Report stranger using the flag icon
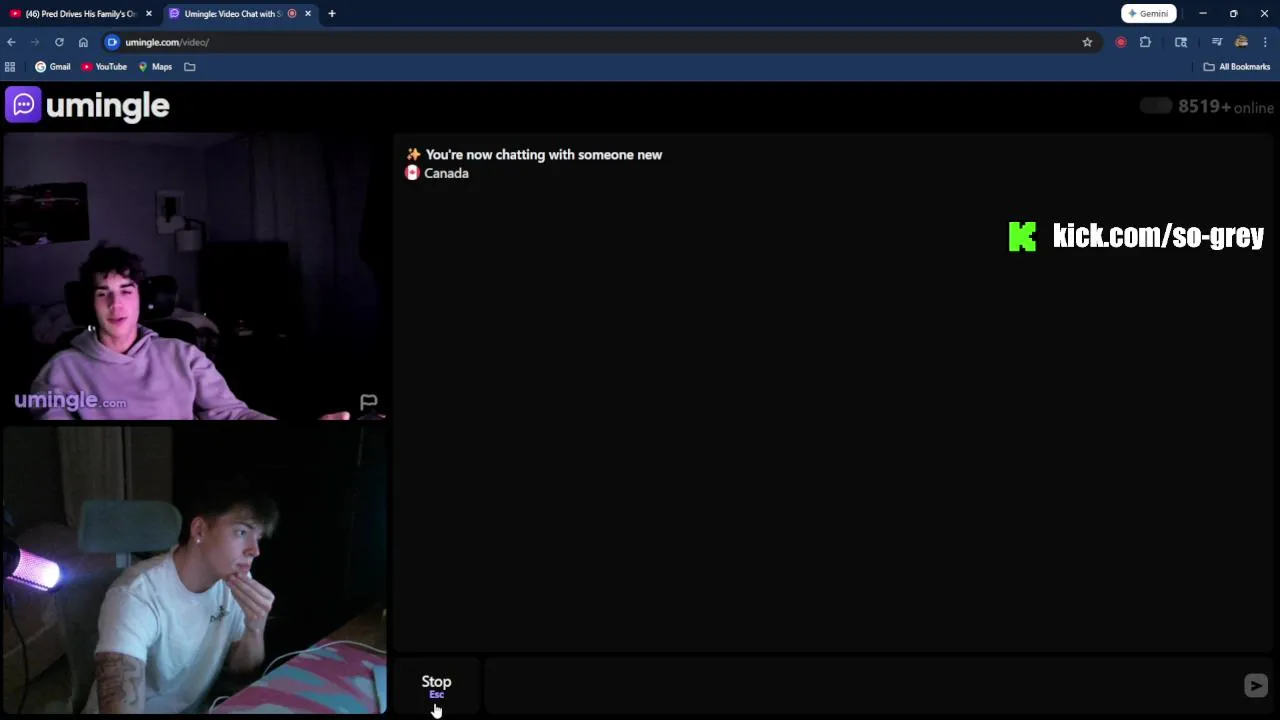The width and height of the screenshot is (1280, 720). pyautogui.click(x=368, y=402)
